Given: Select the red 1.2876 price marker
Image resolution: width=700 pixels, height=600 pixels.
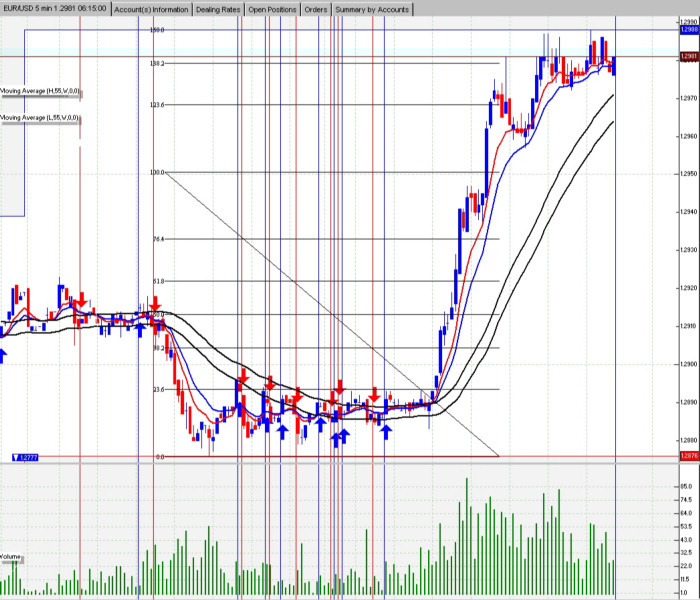Looking at the screenshot, I should tap(689, 456).
